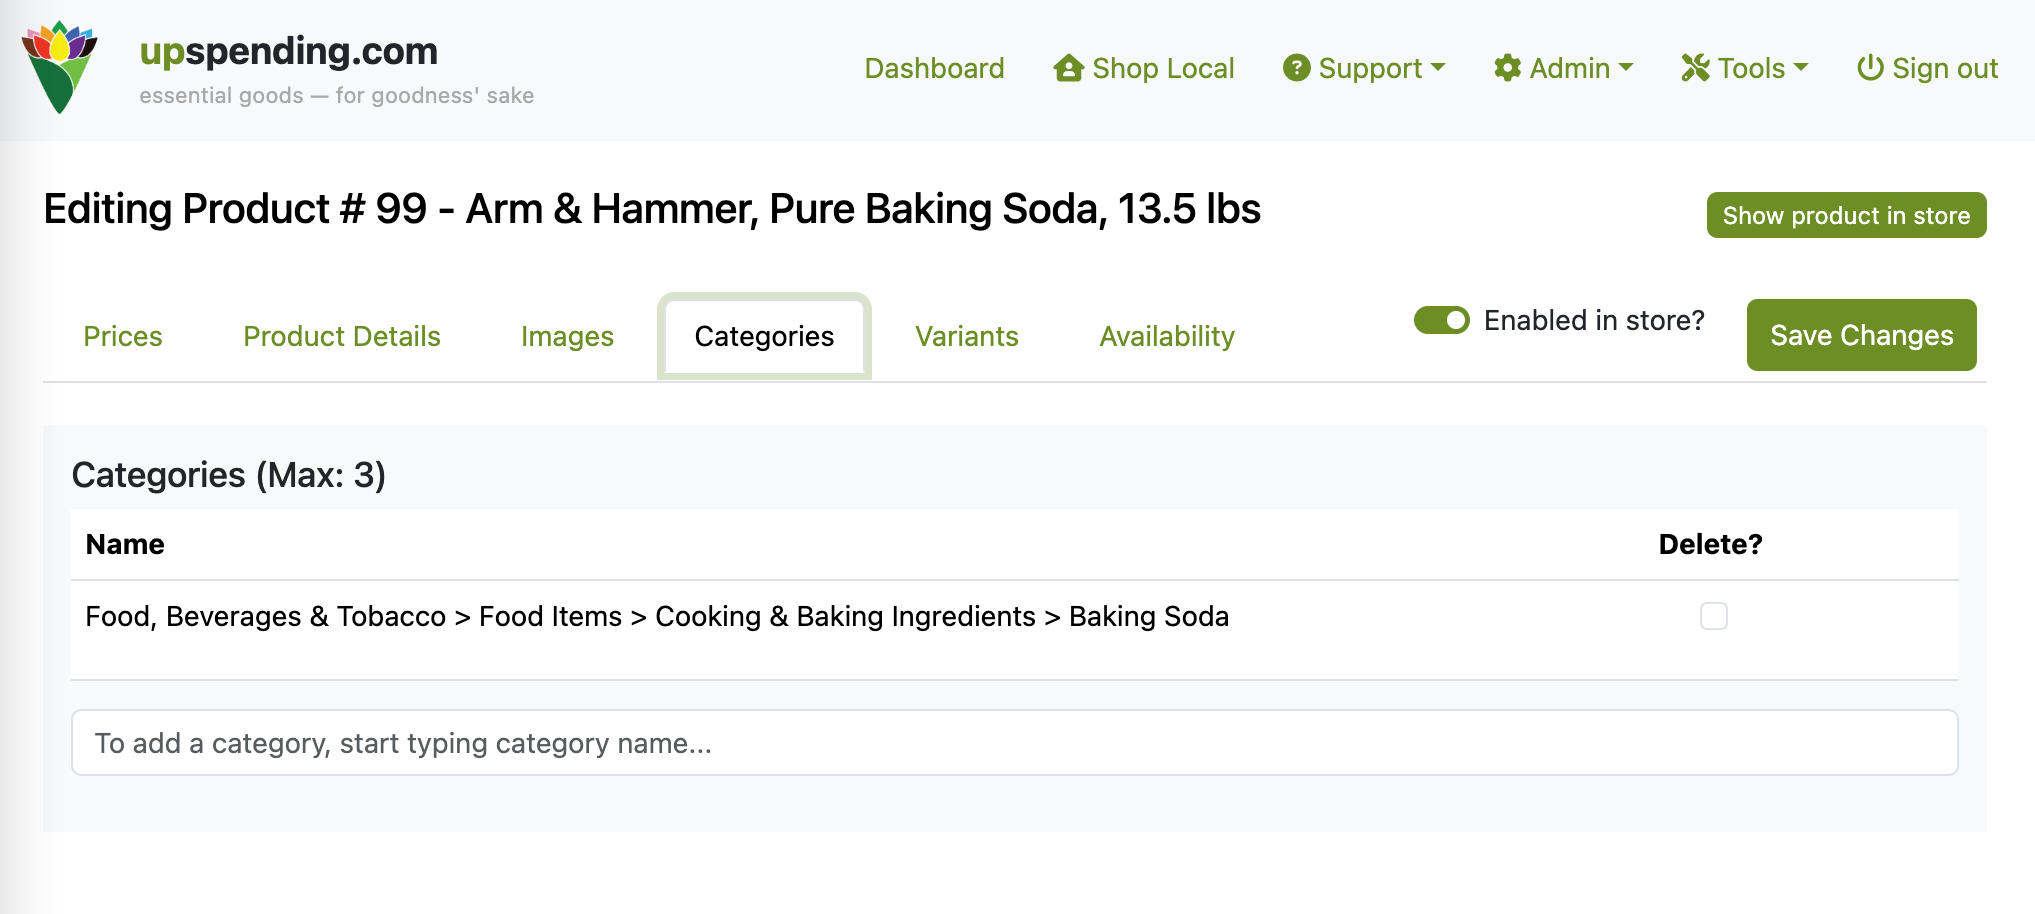
Task: Click the Support question mark icon
Action: (x=1296, y=68)
